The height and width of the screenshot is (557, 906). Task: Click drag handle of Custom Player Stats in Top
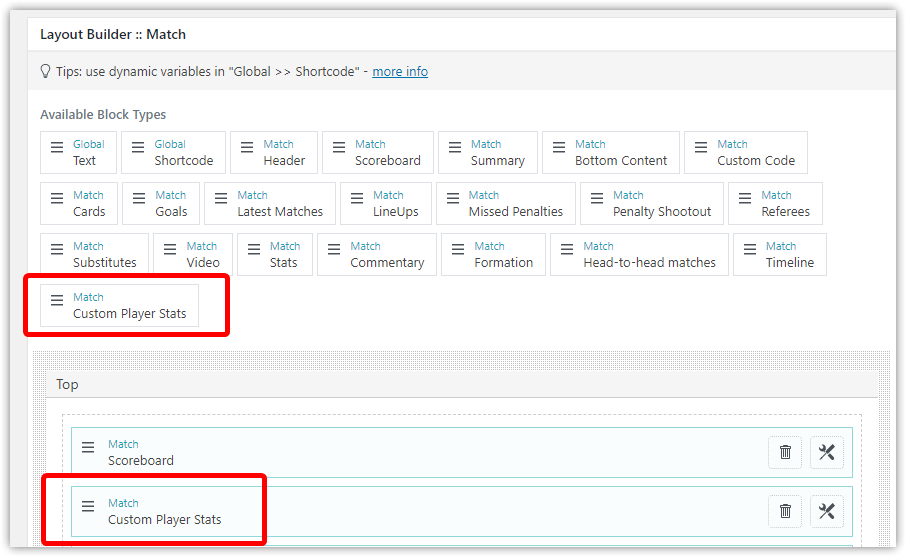88,506
